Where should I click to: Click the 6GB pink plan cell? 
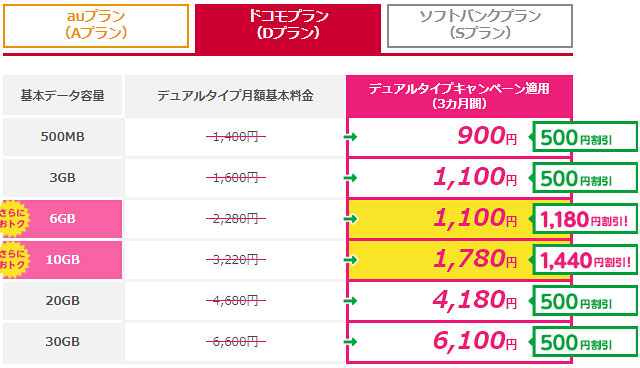[62, 219]
